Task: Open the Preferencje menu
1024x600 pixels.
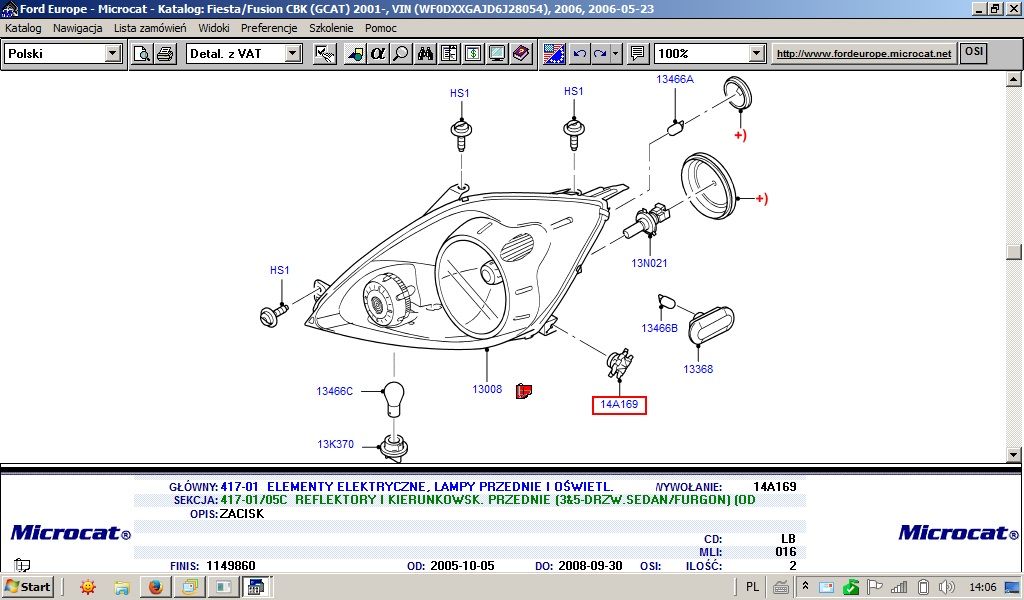Action: pos(269,28)
